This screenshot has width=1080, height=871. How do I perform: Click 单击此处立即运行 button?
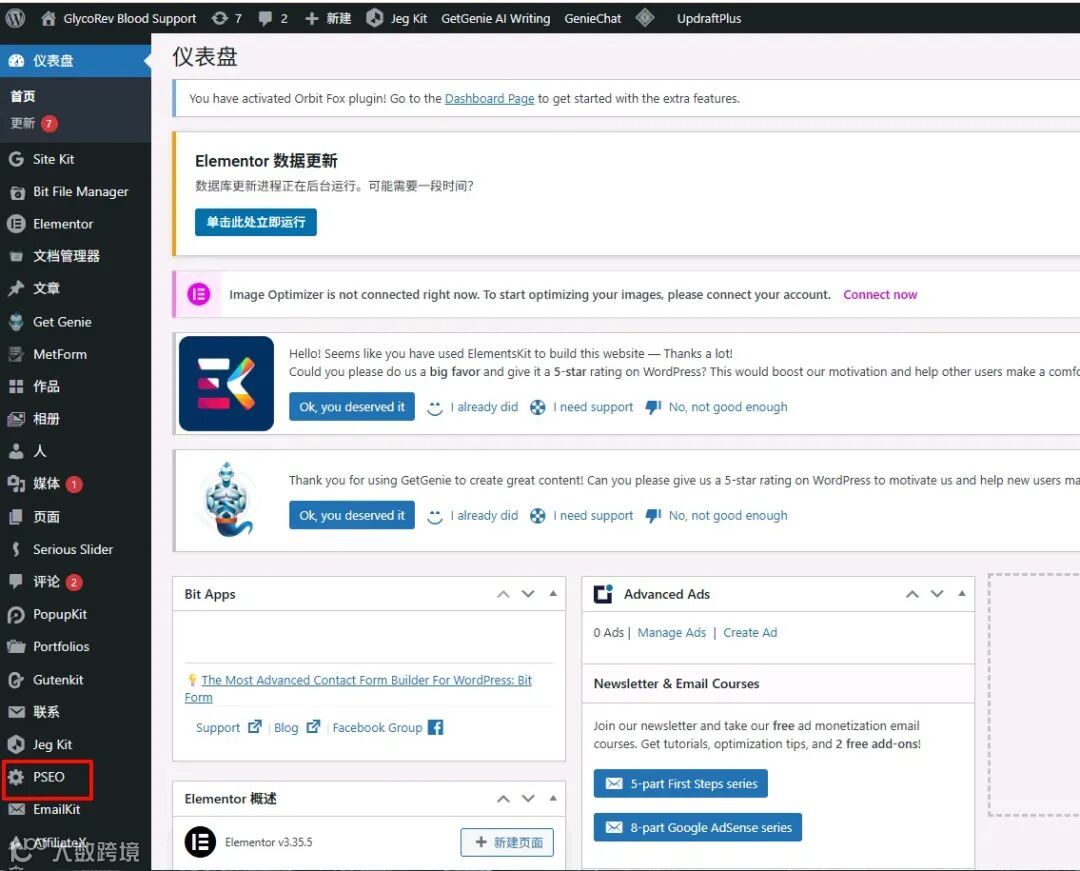pyautogui.click(x=256, y=222)
